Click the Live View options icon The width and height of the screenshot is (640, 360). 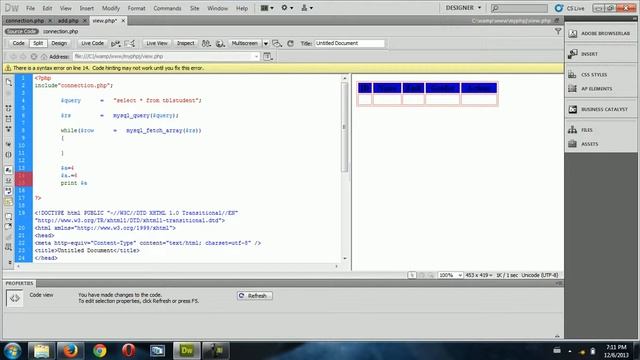click(x=268, y=57)
